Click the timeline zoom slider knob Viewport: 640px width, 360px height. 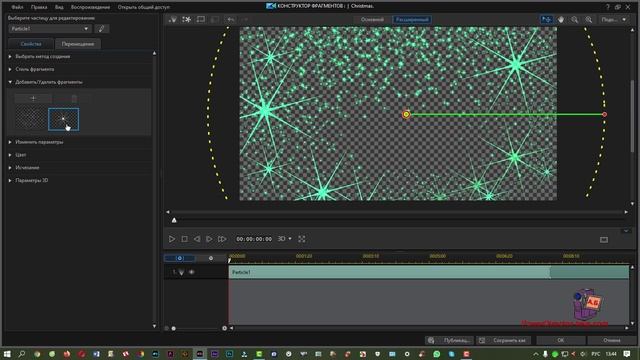173,328
